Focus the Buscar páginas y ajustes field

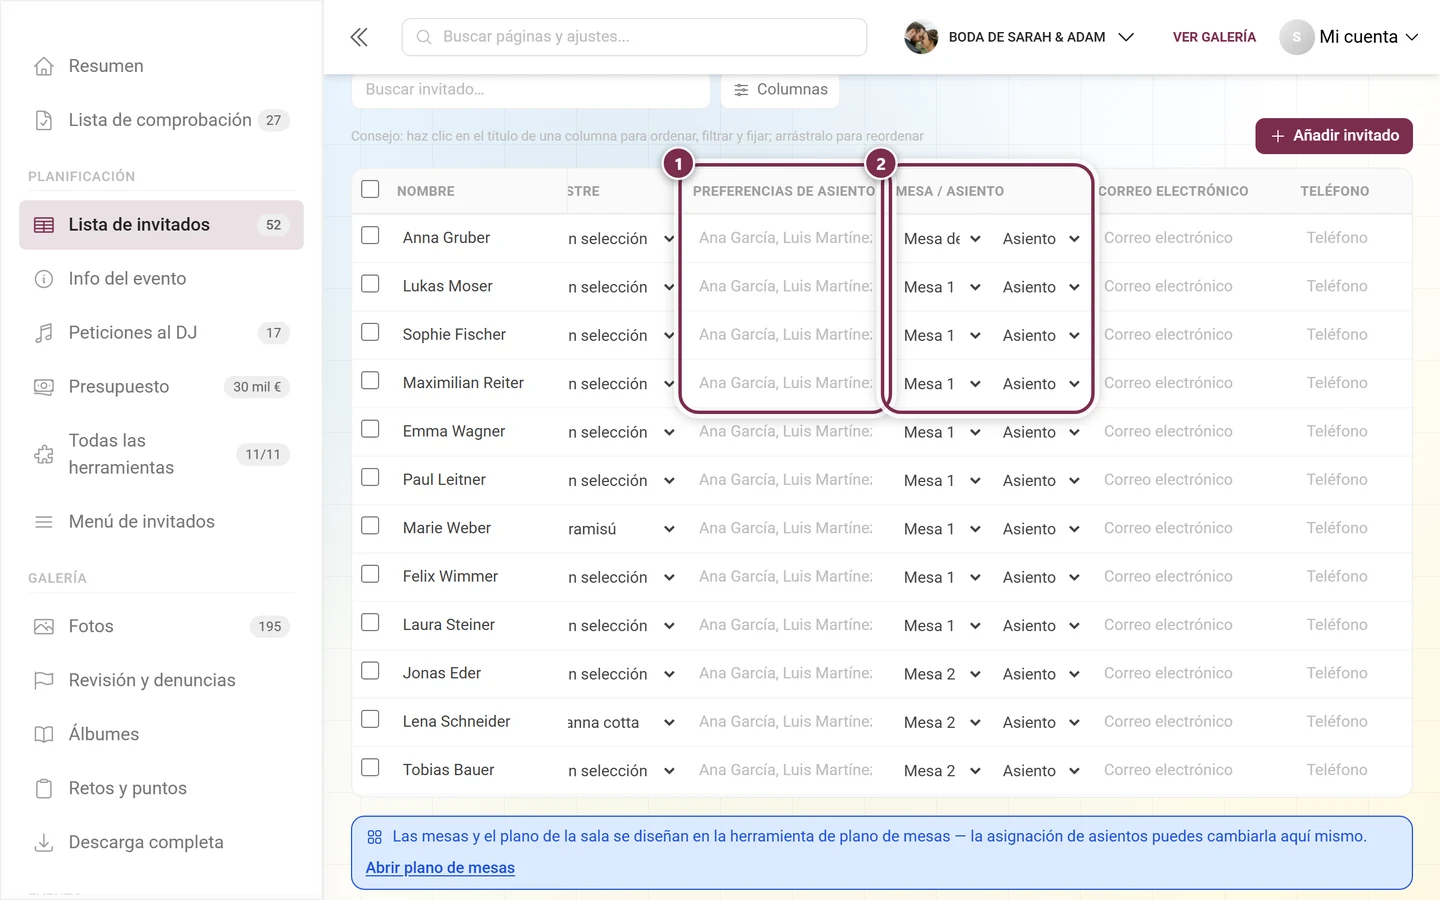634,37
